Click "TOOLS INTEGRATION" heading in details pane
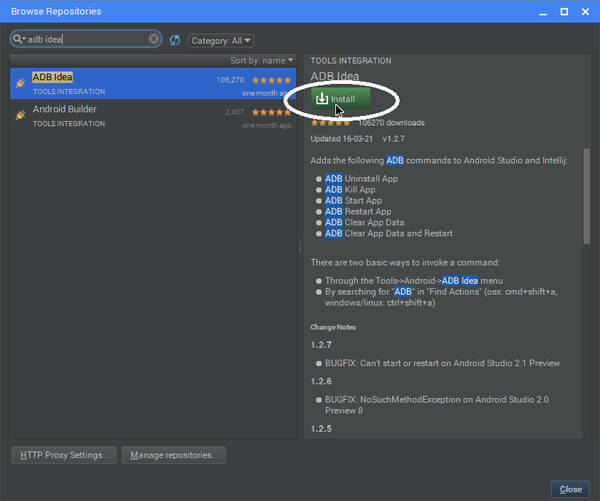The image size is (600, 501). [x=351, y=61]
